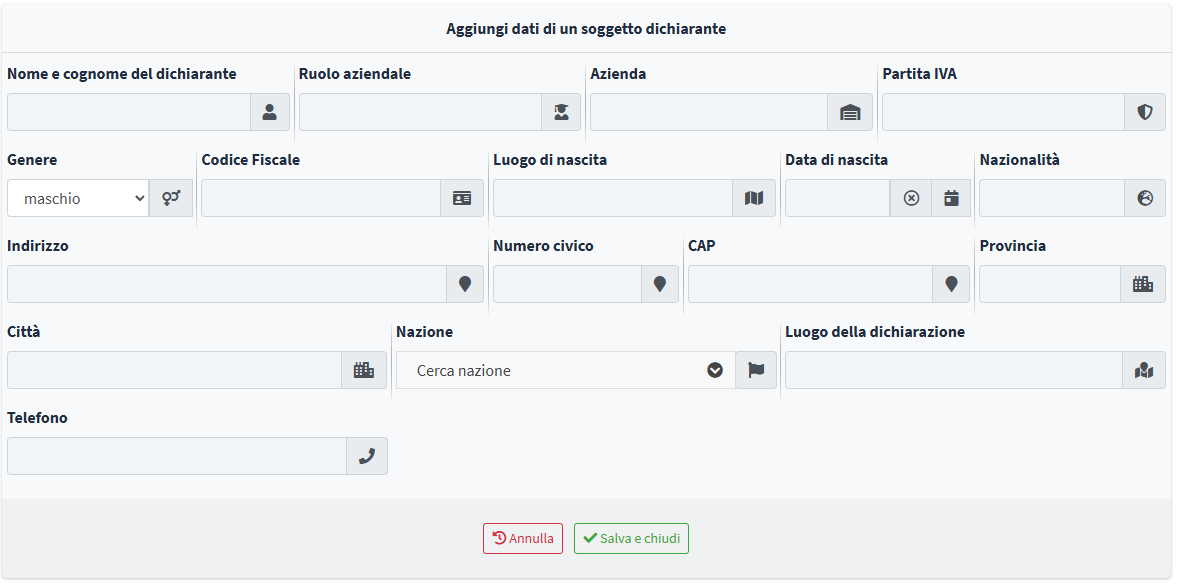Click the warehouse icon beside the Azienda field
Viewport: 1178px width, 585px height.
pos(850,113)
